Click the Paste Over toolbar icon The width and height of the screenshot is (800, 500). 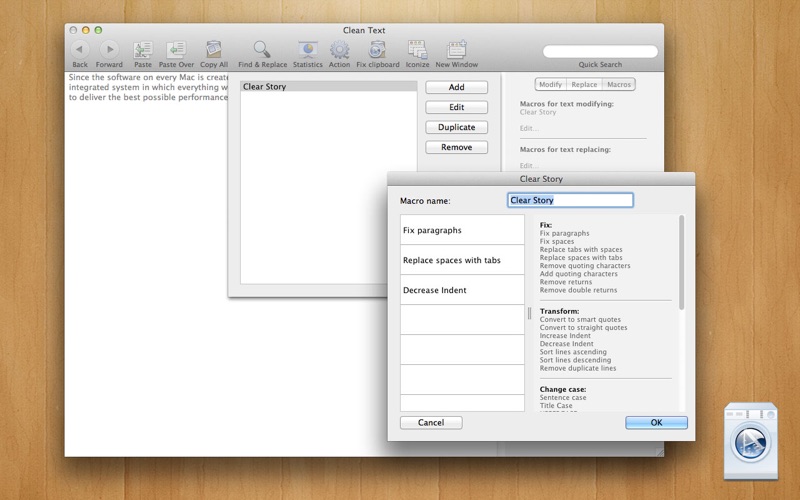[176, 49]
